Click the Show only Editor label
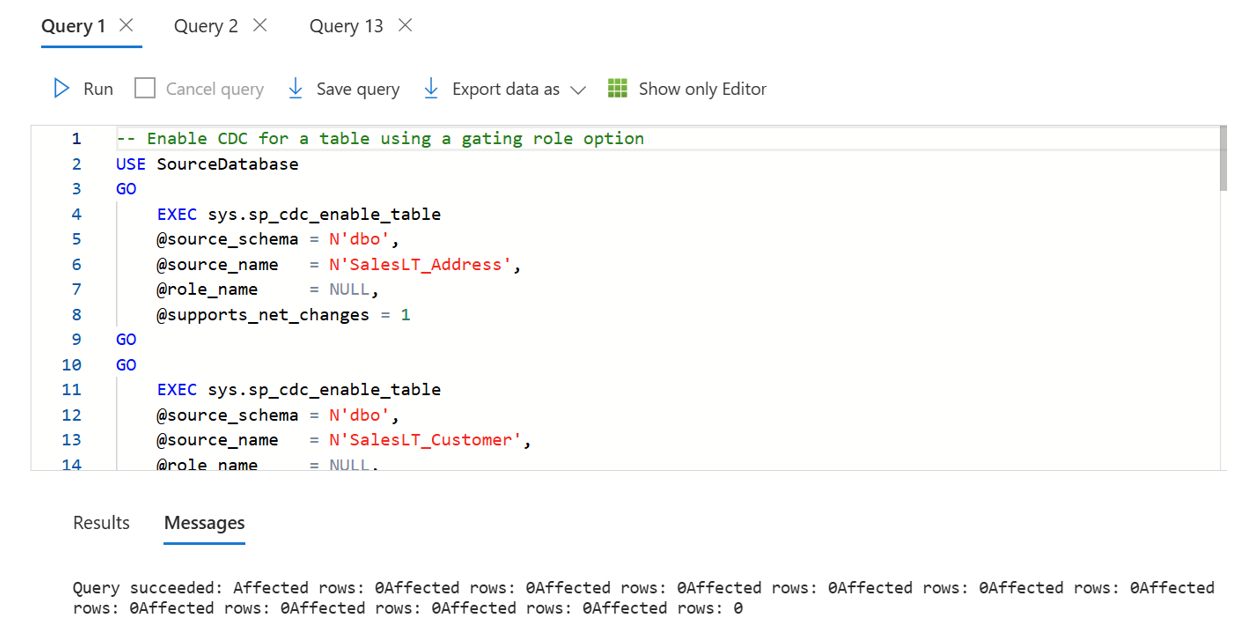This screenshot has height=638, width=1240. 702,89
